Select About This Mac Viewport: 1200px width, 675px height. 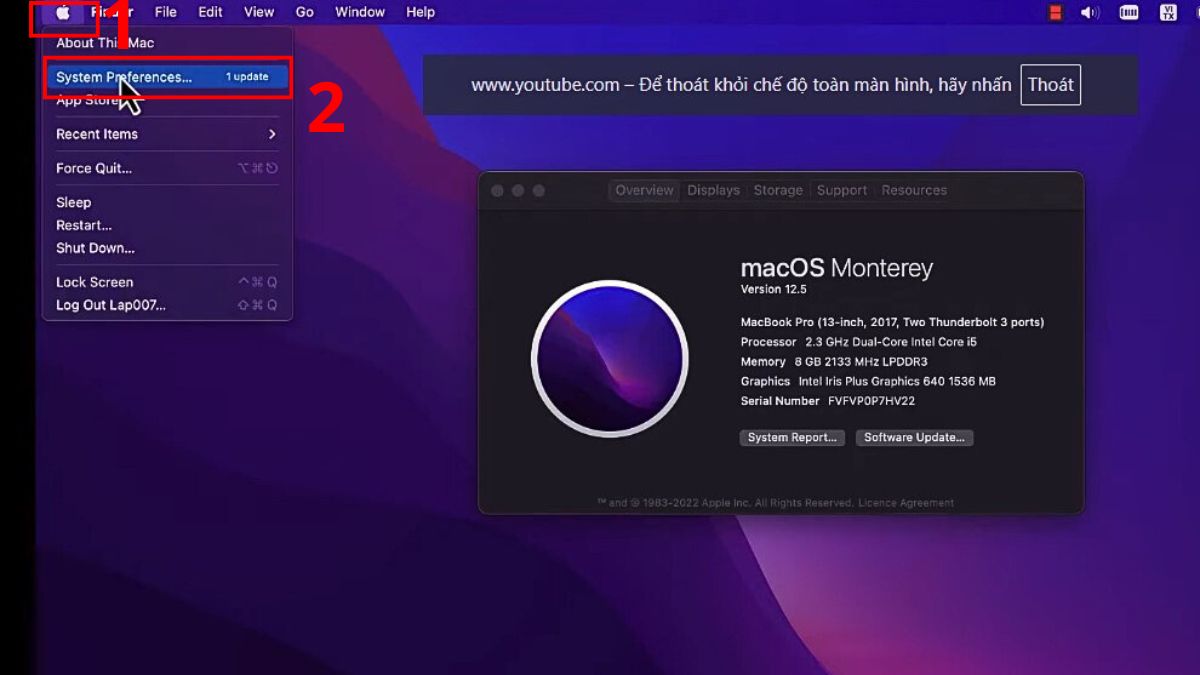[x=107, y=43]
